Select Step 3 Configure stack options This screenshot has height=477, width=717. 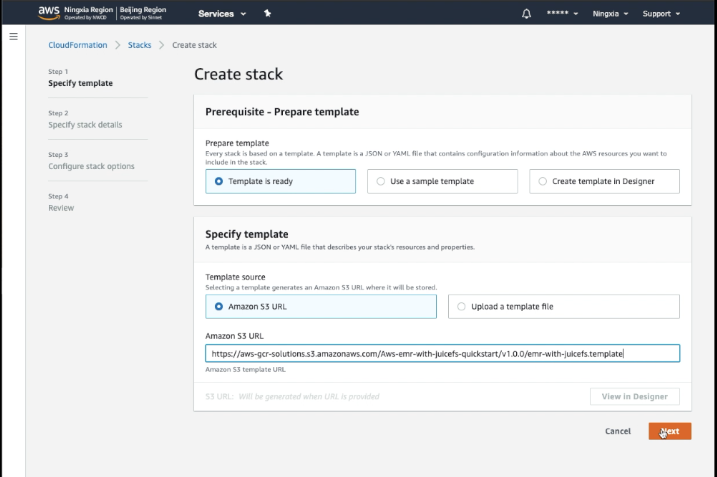coord(91,161)
